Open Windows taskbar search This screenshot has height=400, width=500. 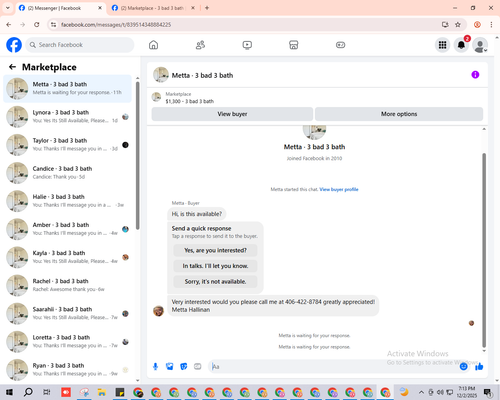click(28, 392)
